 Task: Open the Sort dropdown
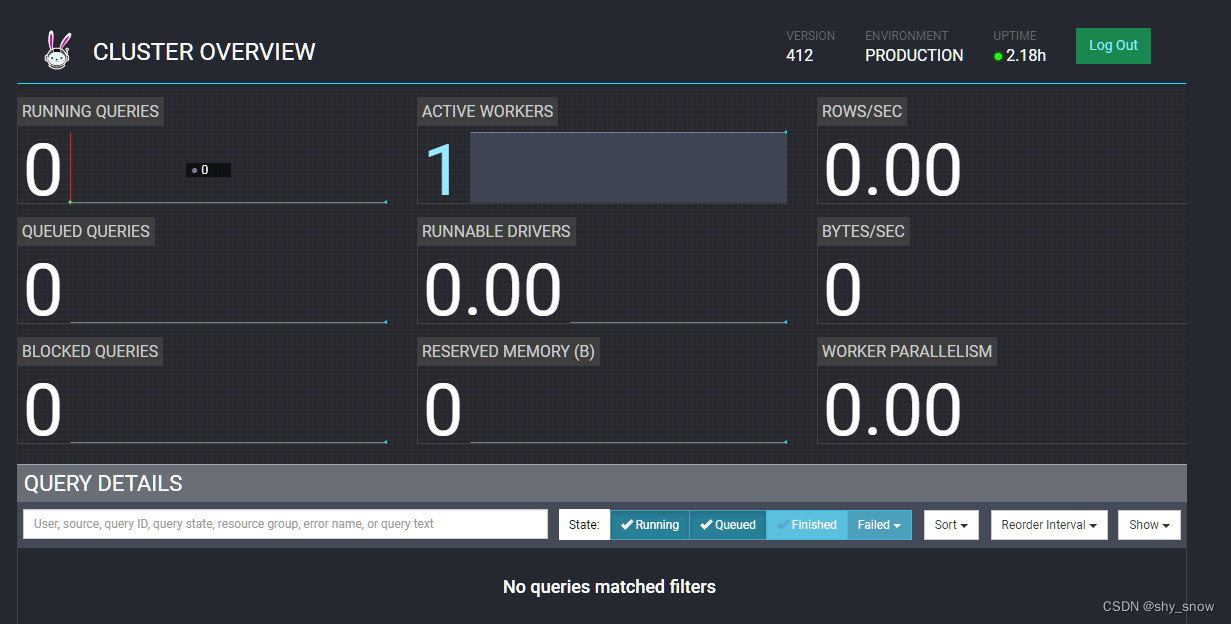pos(951,525)
